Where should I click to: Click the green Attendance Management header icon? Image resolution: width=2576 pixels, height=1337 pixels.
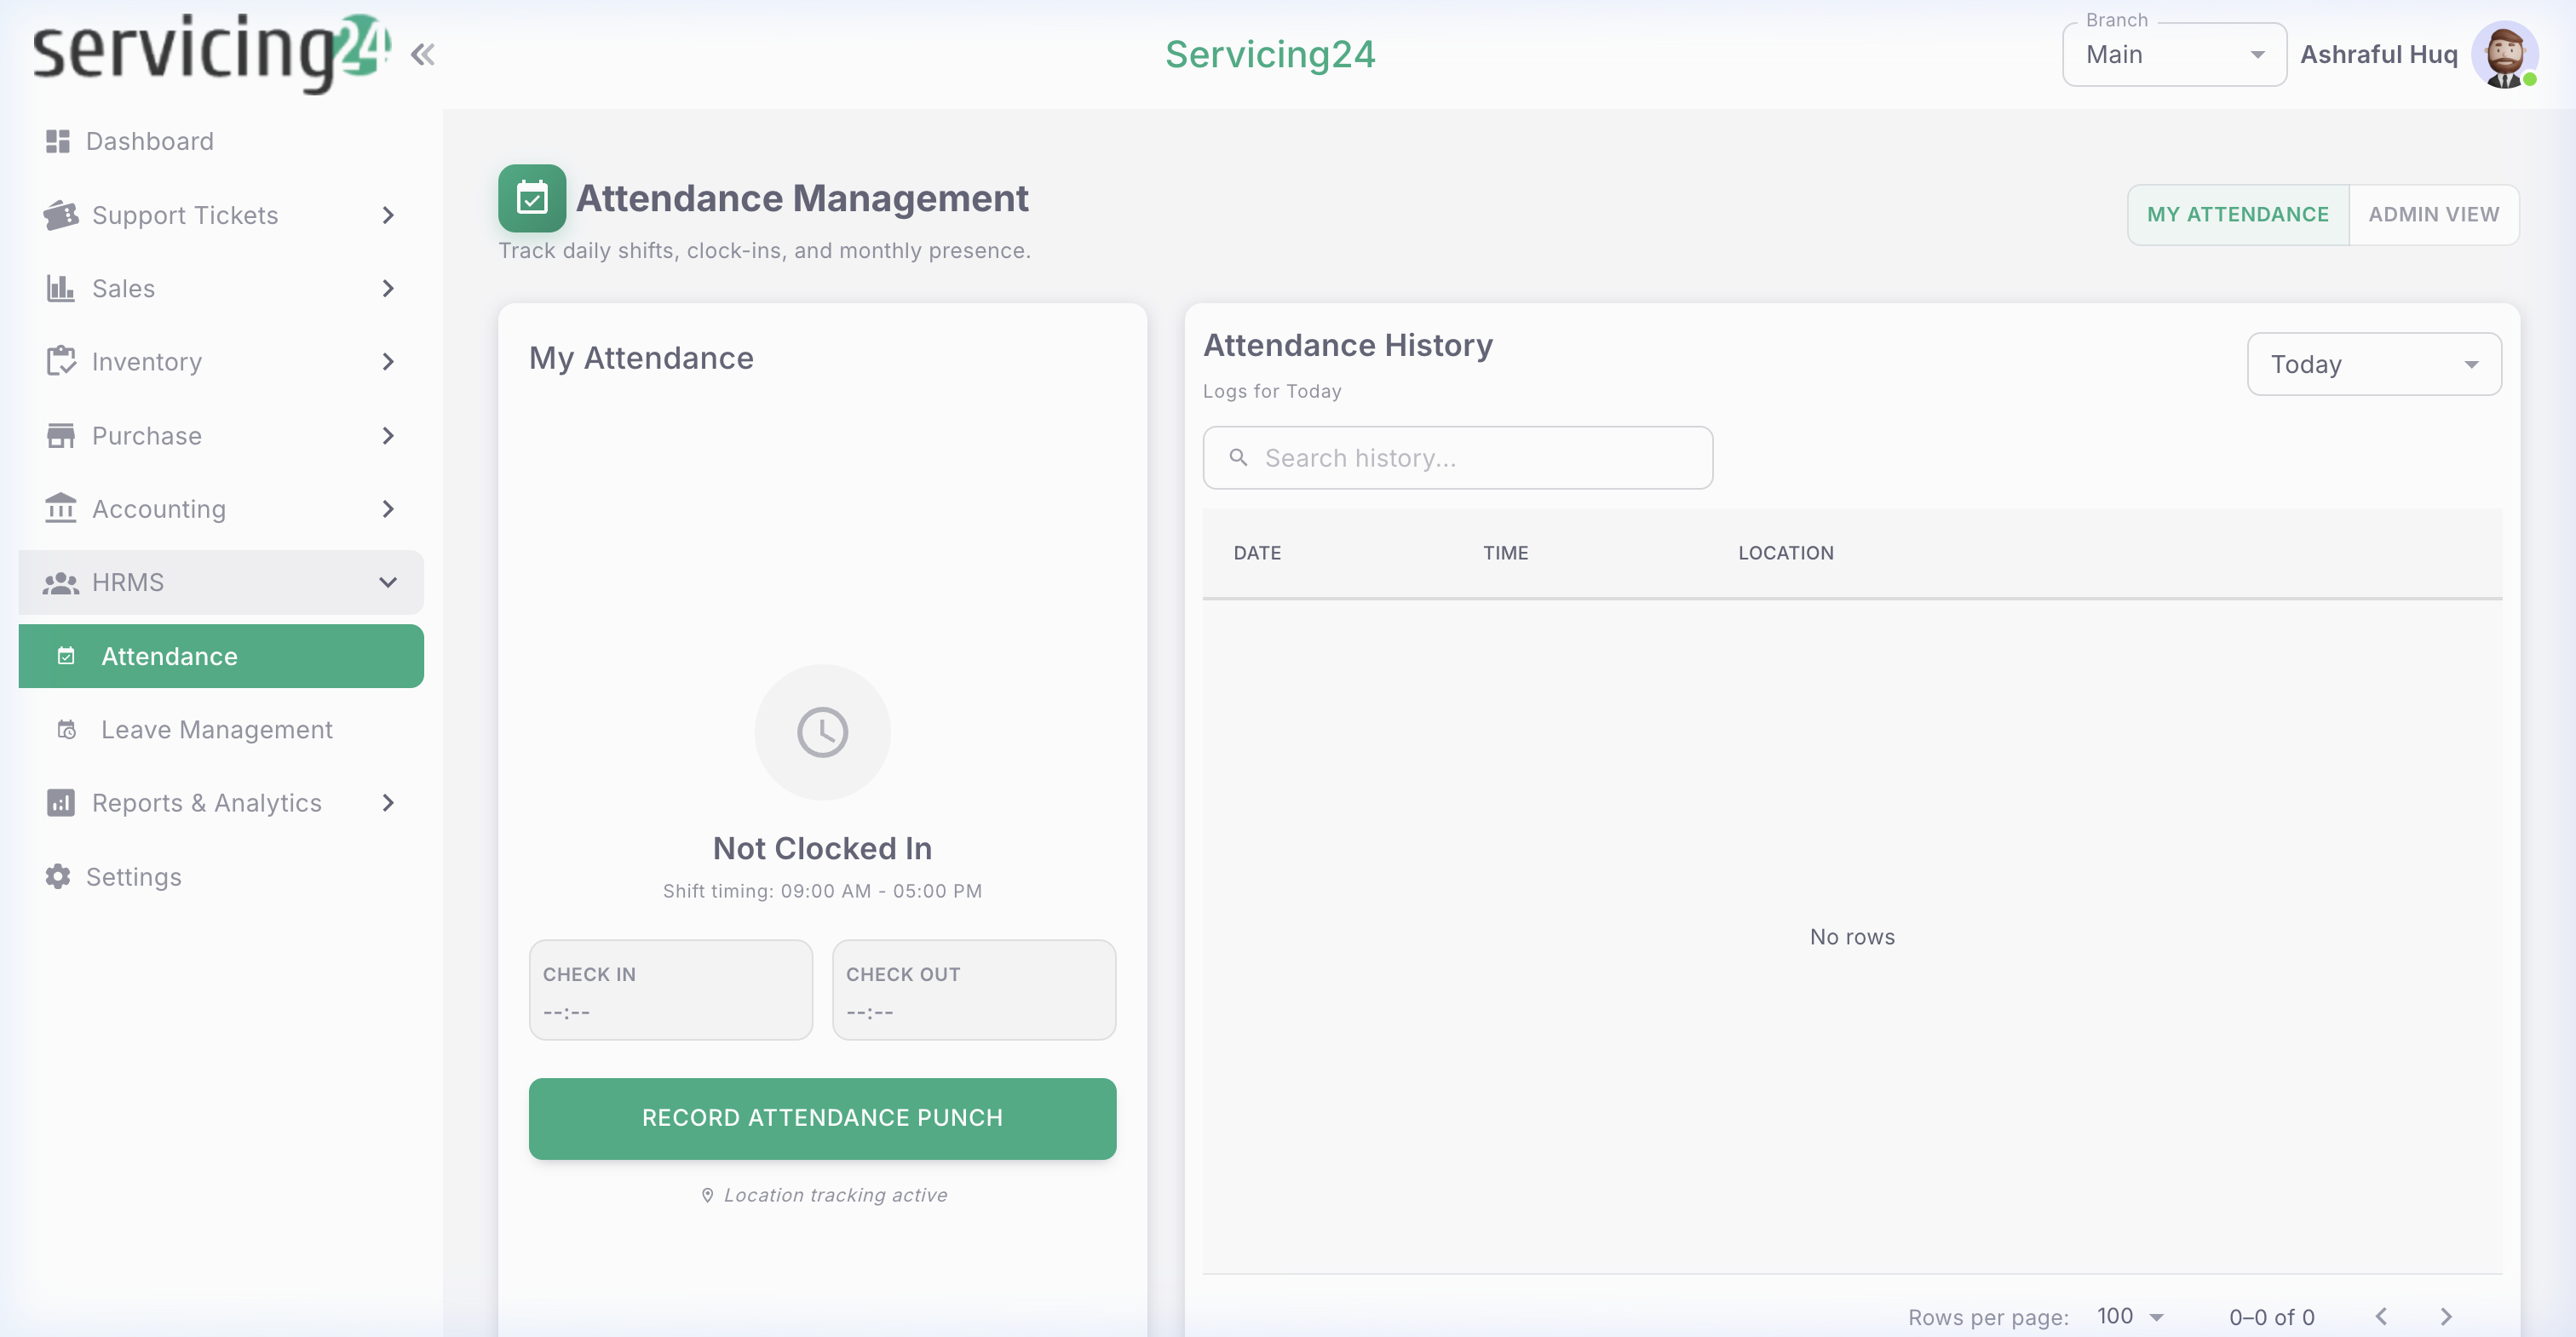pos(532,198)
